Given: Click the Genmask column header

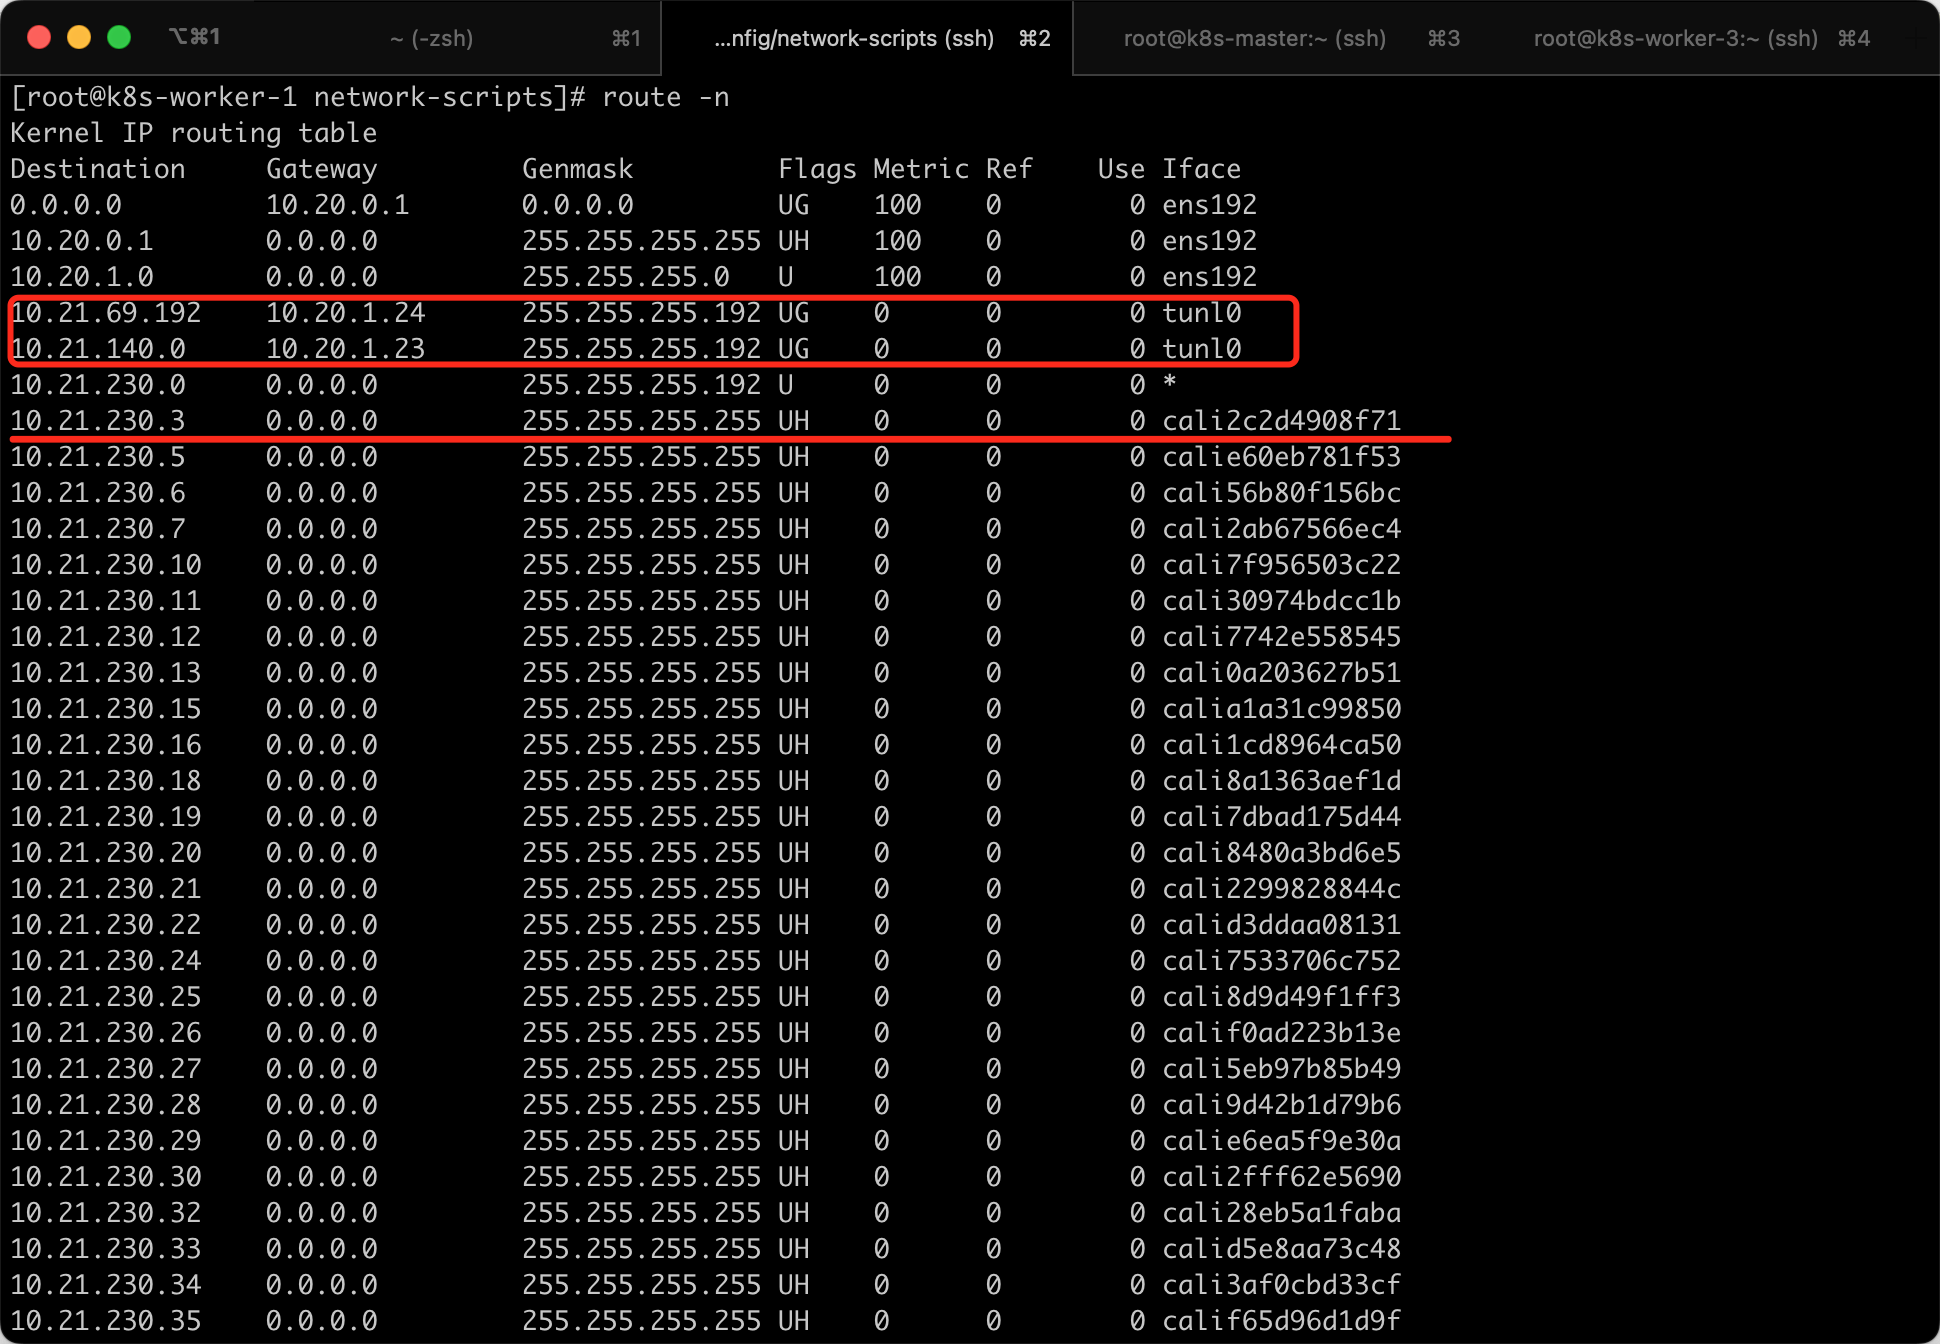Looking at the screenshot, I should [577, 169].
